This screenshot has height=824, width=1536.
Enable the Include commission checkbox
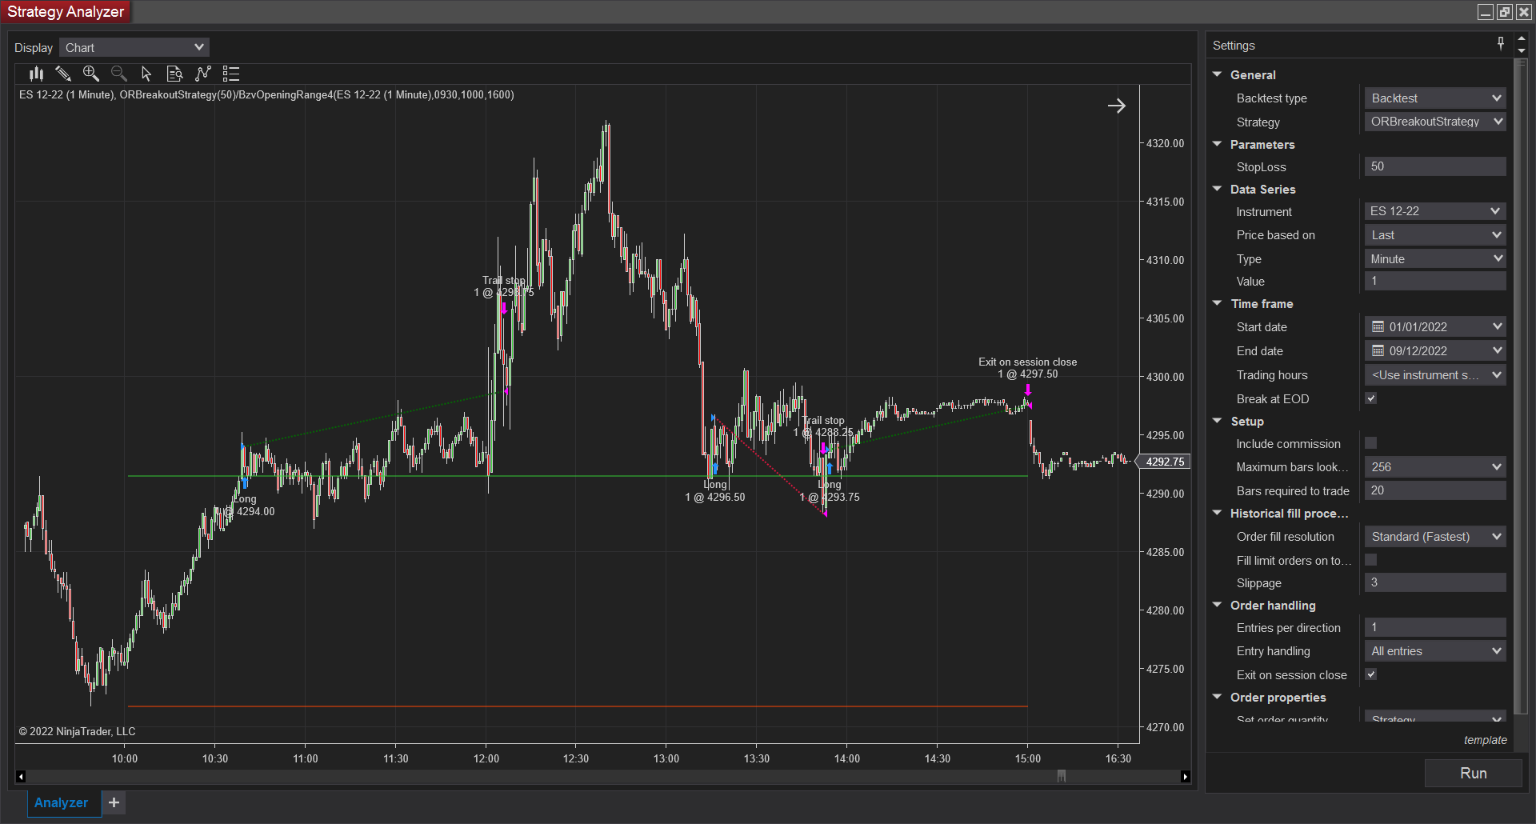[1371, 443]
